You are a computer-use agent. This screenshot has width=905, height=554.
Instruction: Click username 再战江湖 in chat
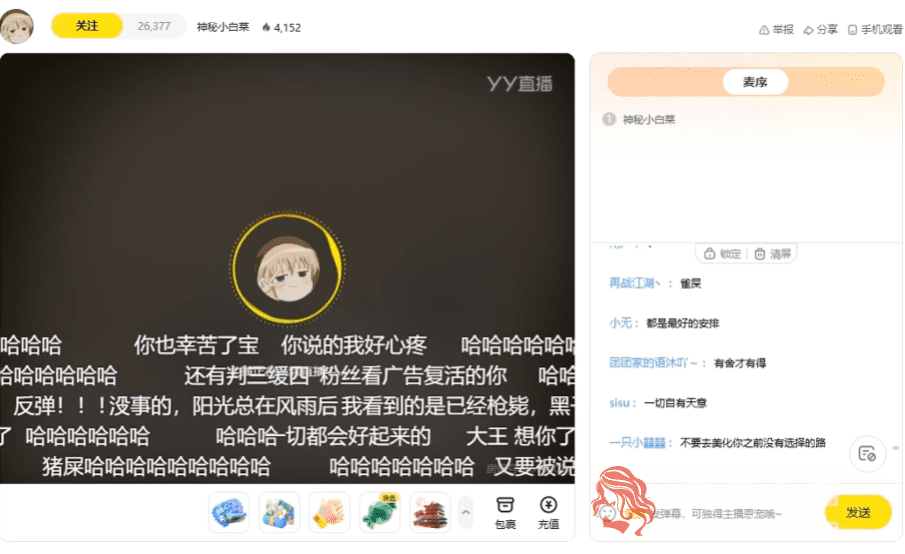click(x=634, y=283)
